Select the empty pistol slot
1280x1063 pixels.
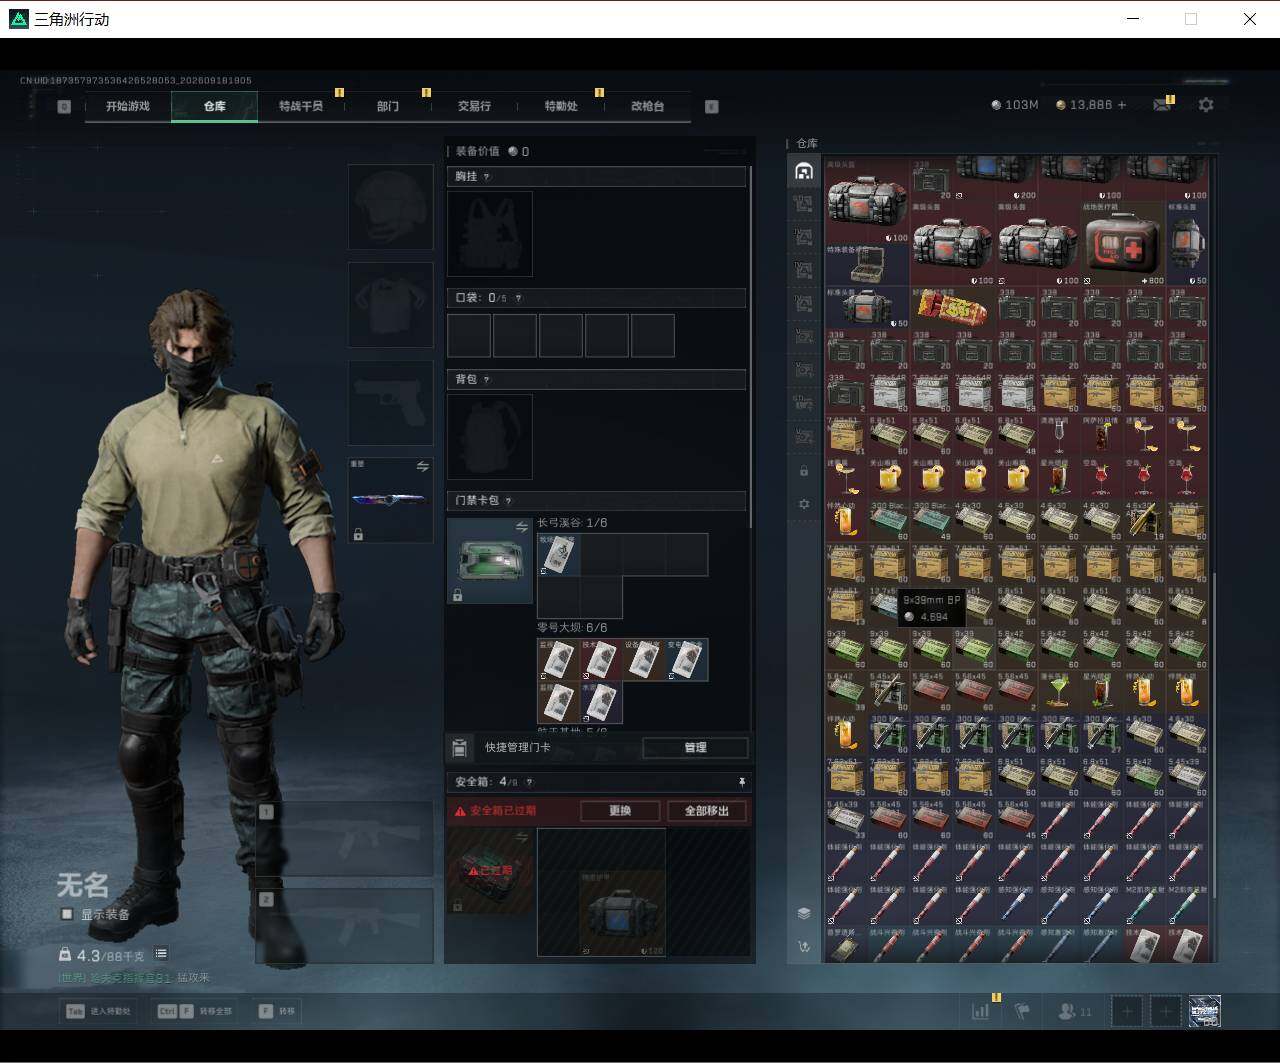point(390,403)
